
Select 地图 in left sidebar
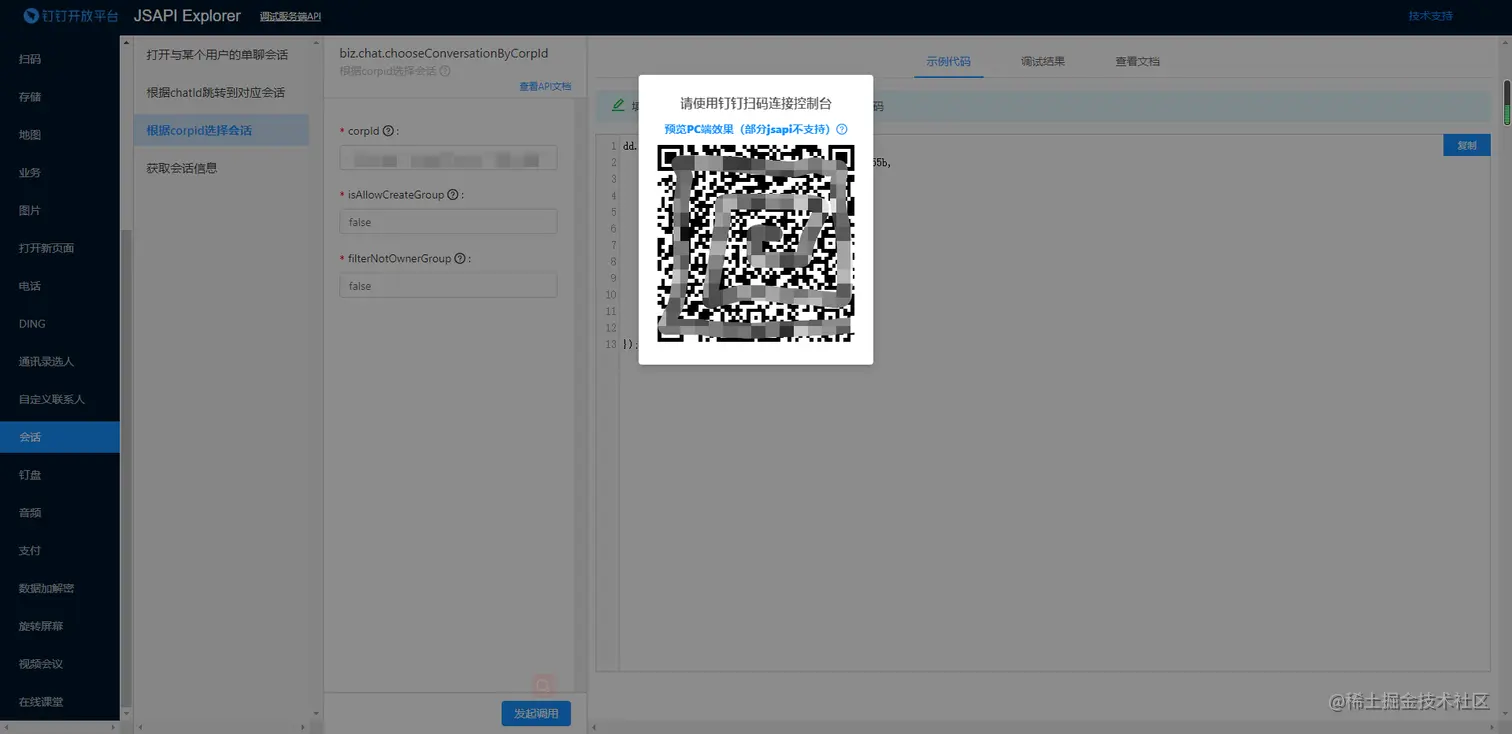(59, 135)
